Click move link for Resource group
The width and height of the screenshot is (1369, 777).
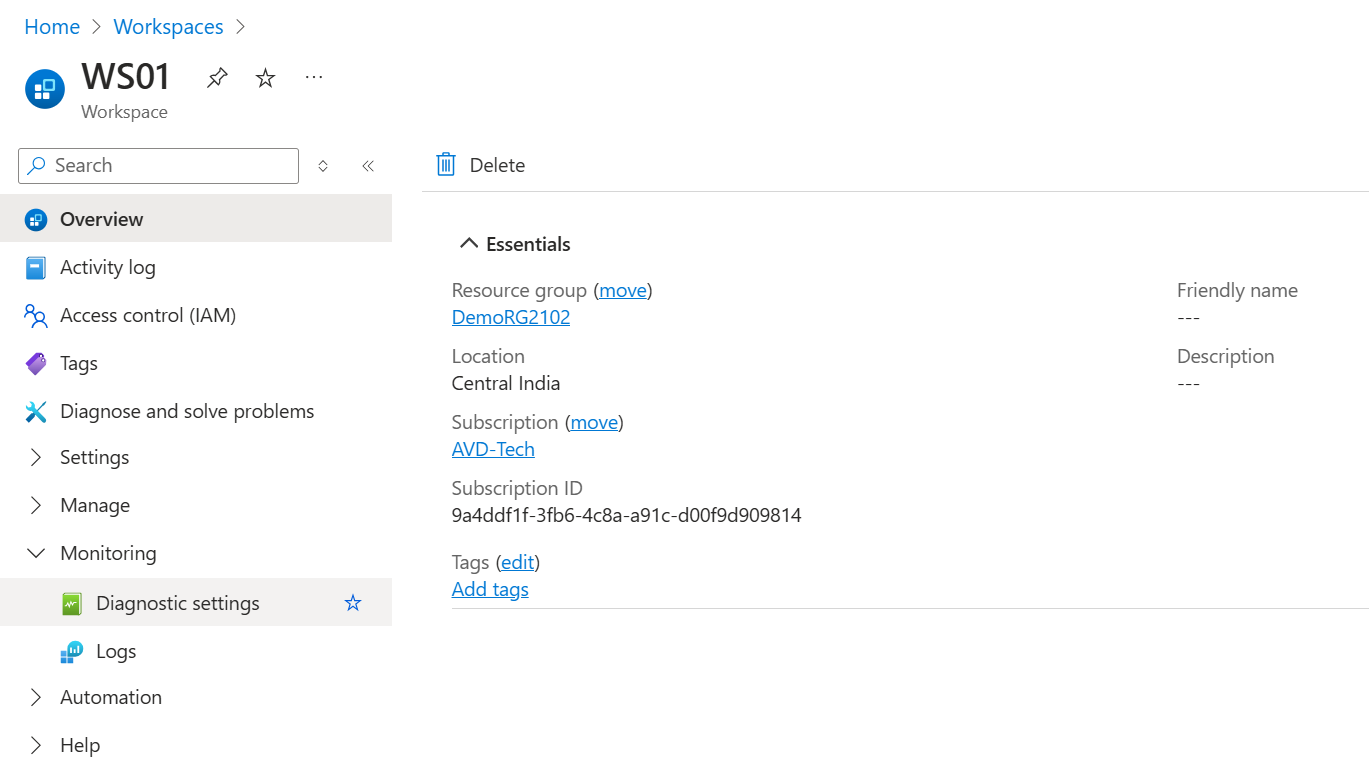(x=623, y=290)
